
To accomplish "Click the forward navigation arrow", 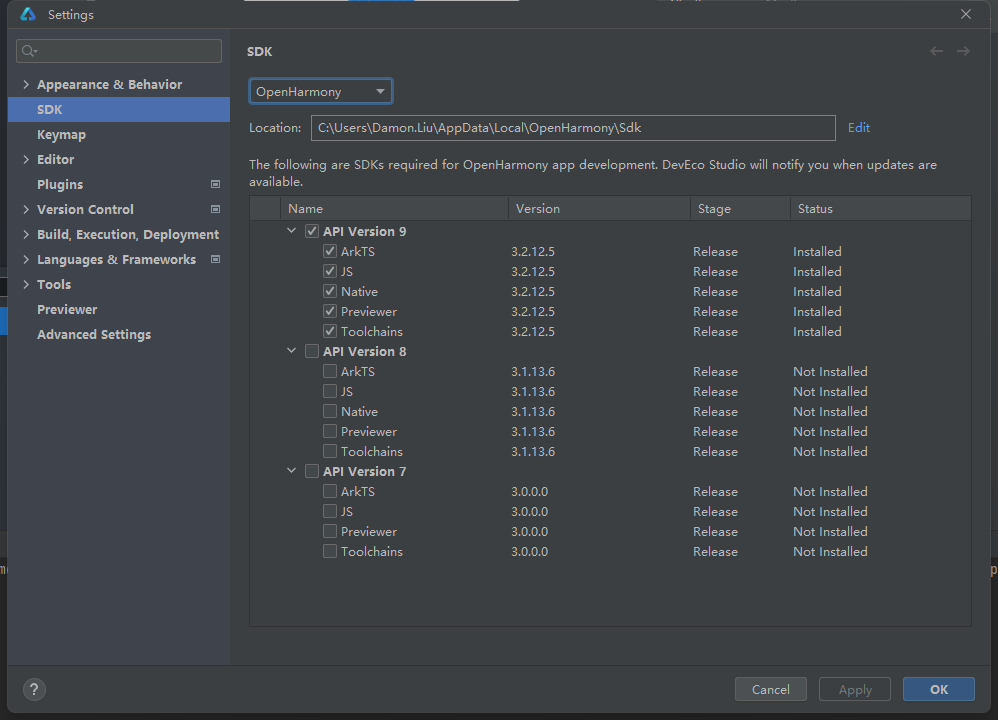I will point(963,51).
